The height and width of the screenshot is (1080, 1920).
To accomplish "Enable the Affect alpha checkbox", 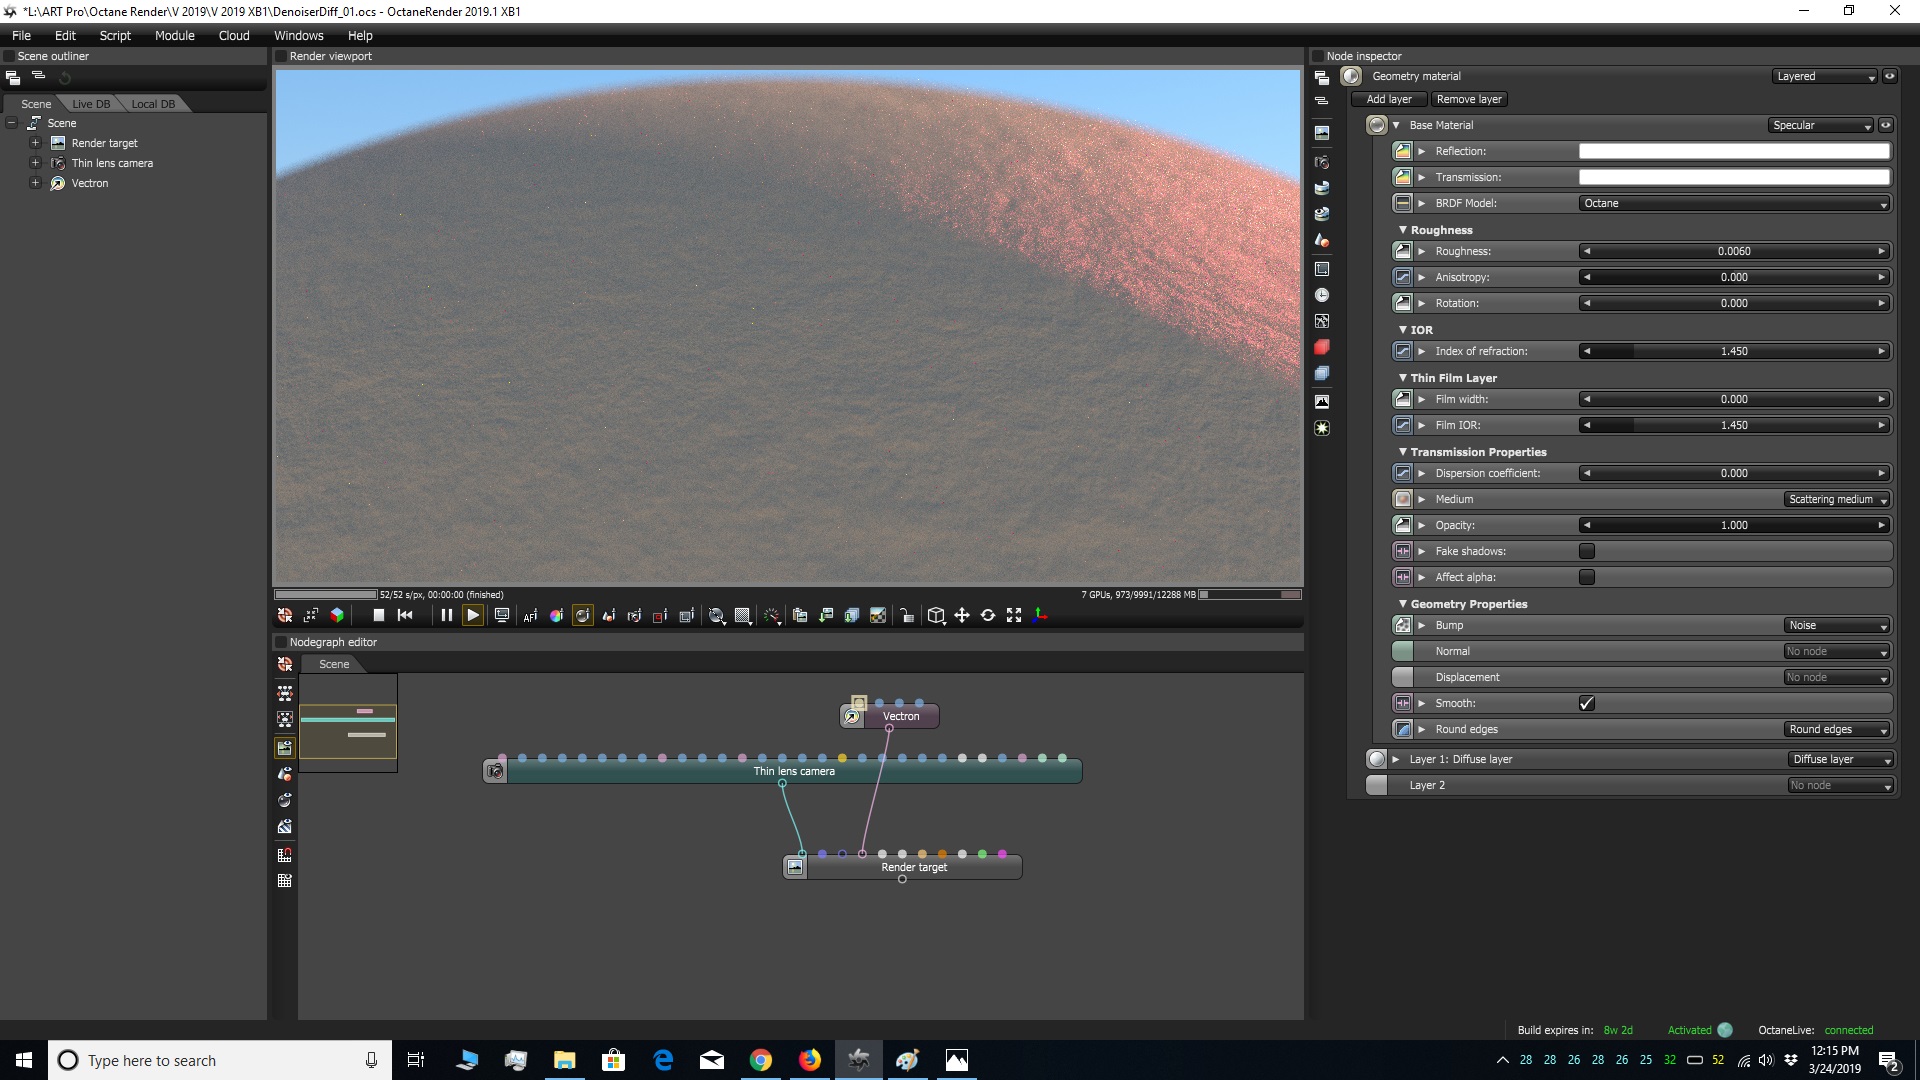I will pos(1587,577).
